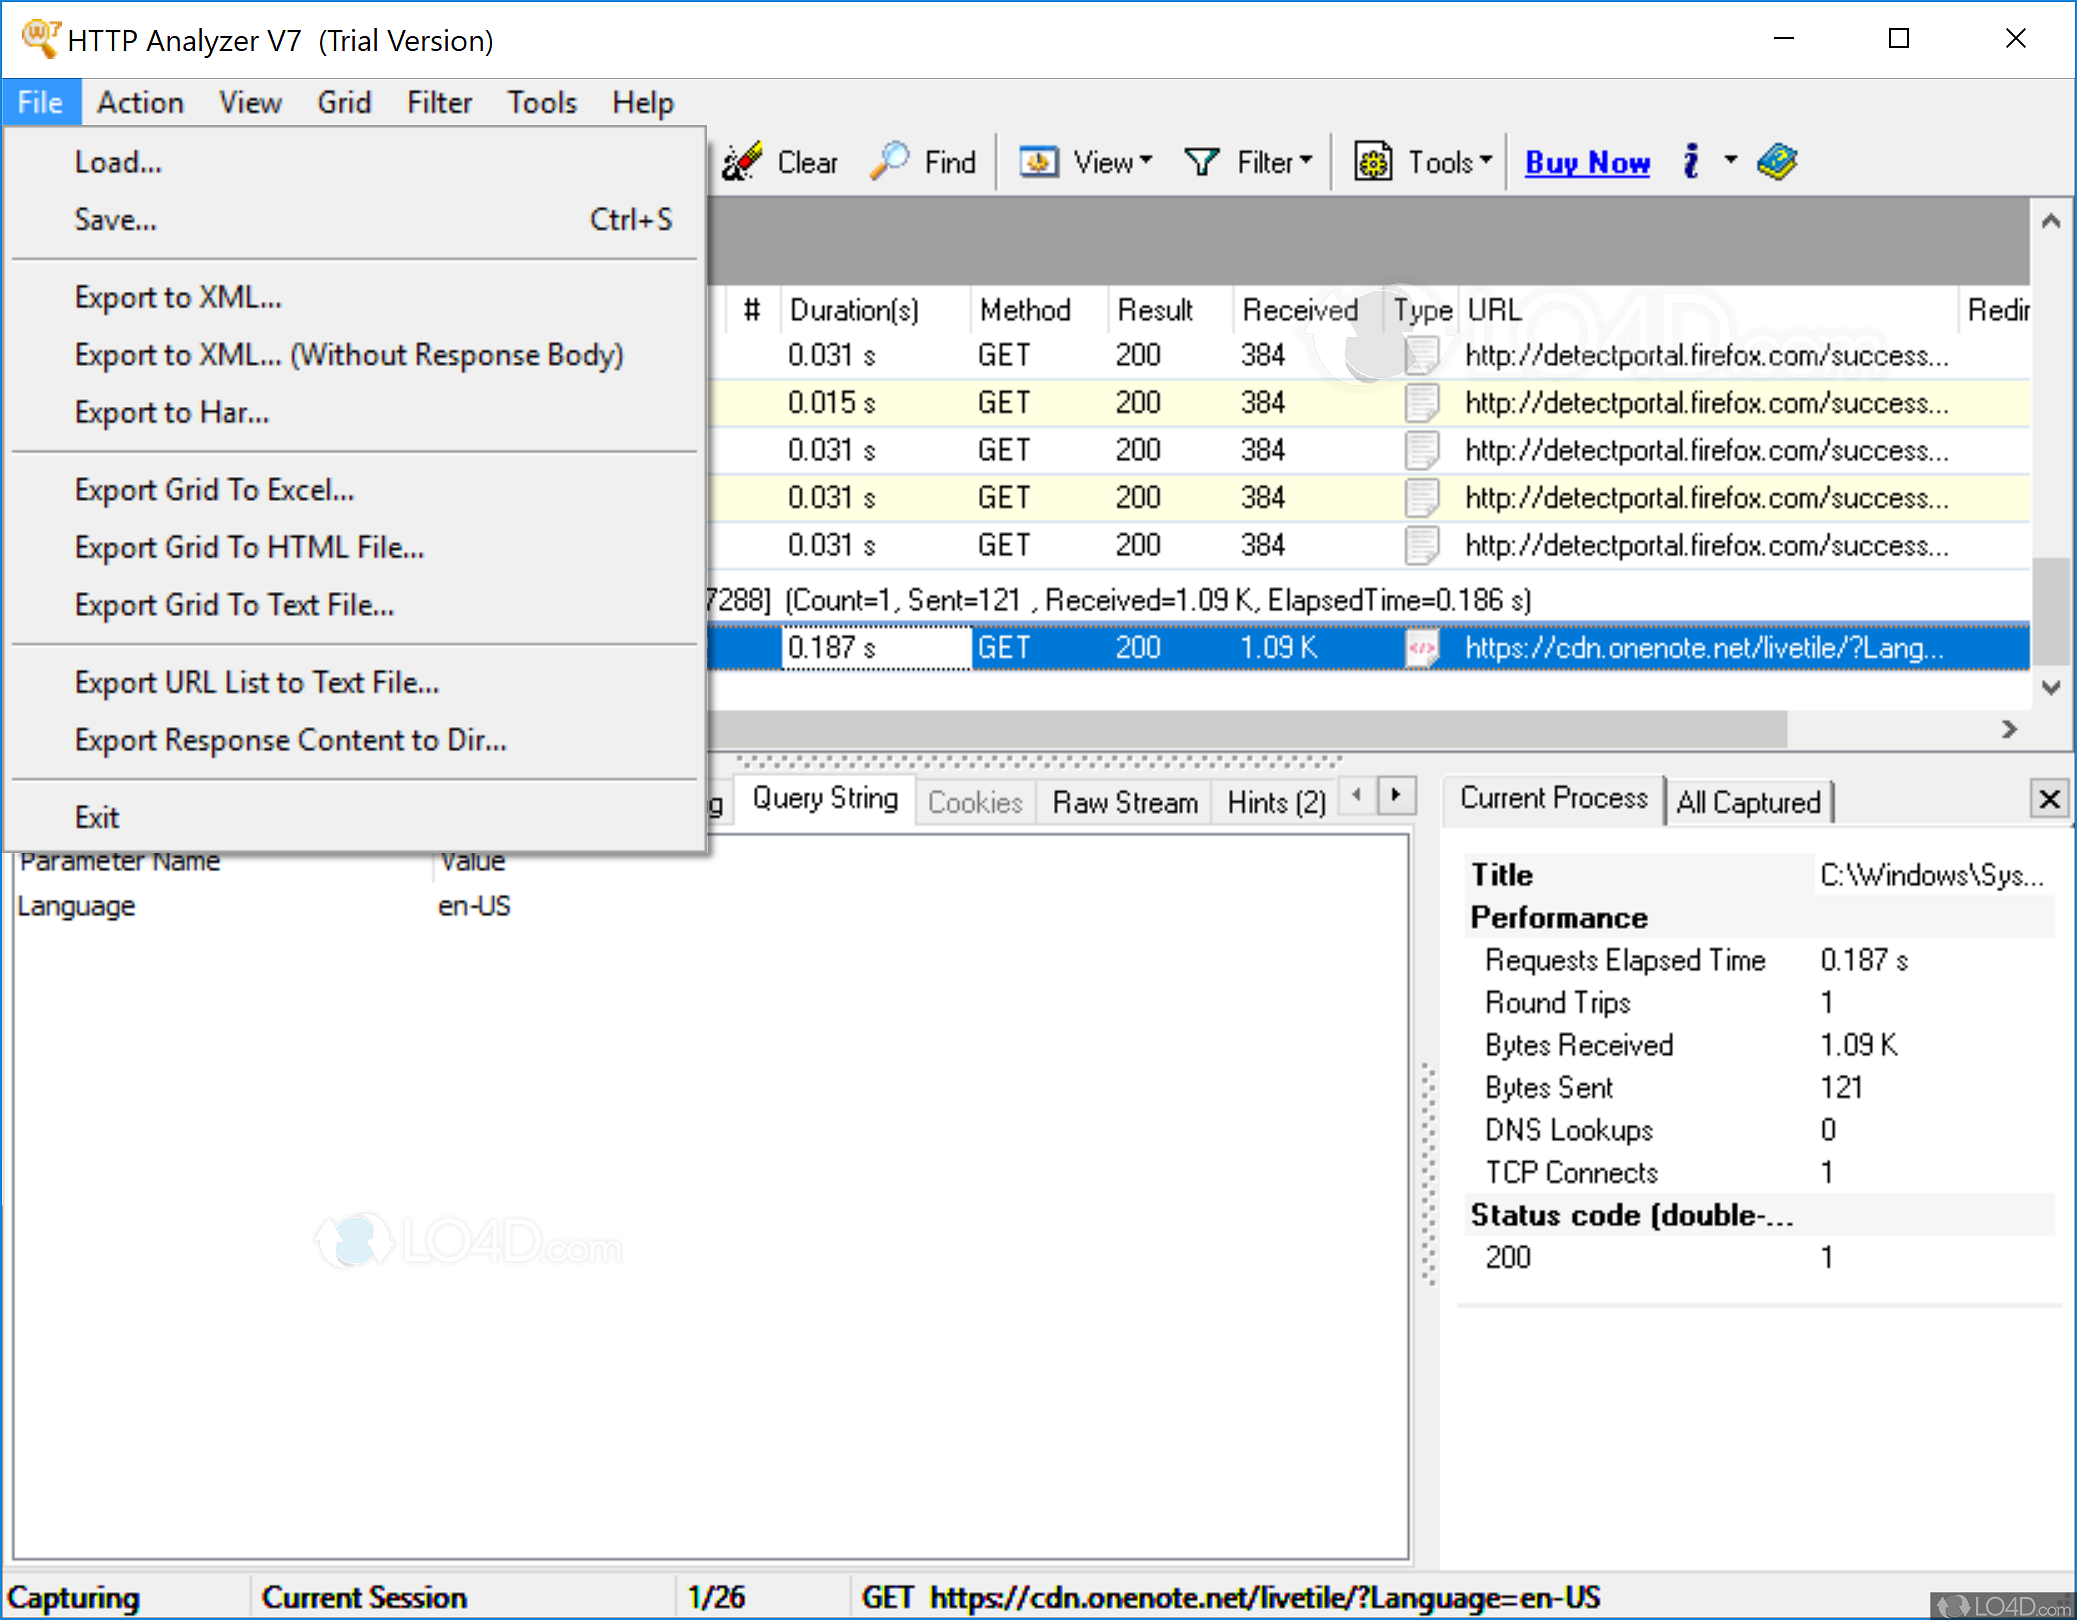
Task: Click the View toolbar icon
Action: (x=1038, y=161)
